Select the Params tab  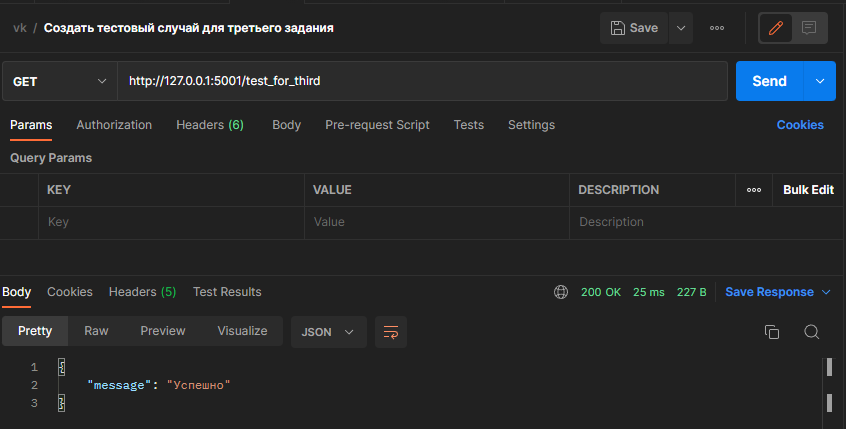coord(31,125)
